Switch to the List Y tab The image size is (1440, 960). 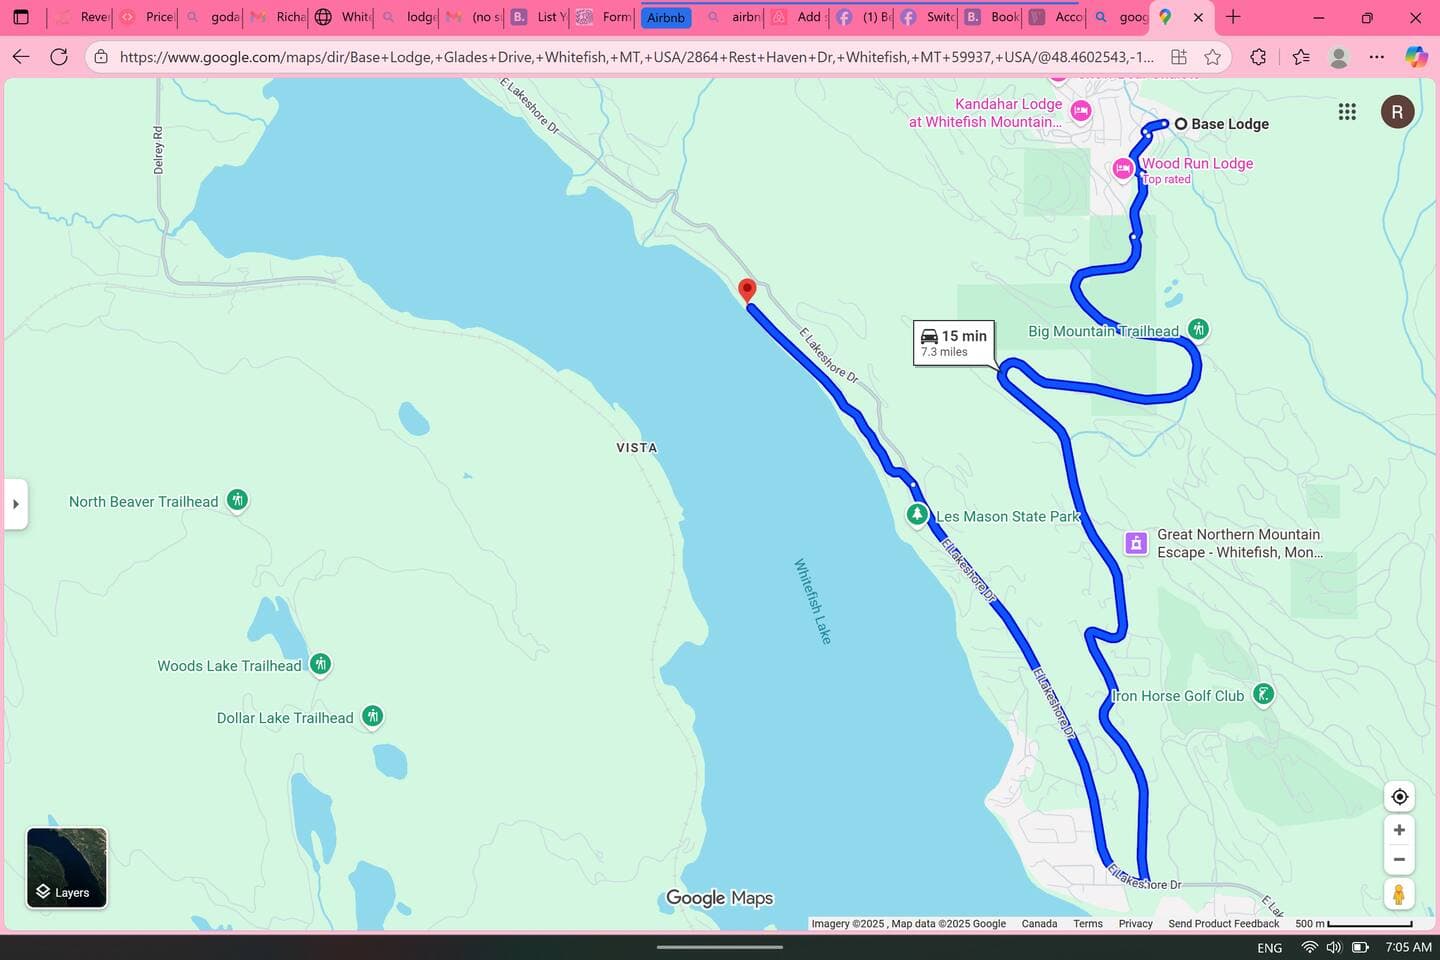[x=539, y=17]
